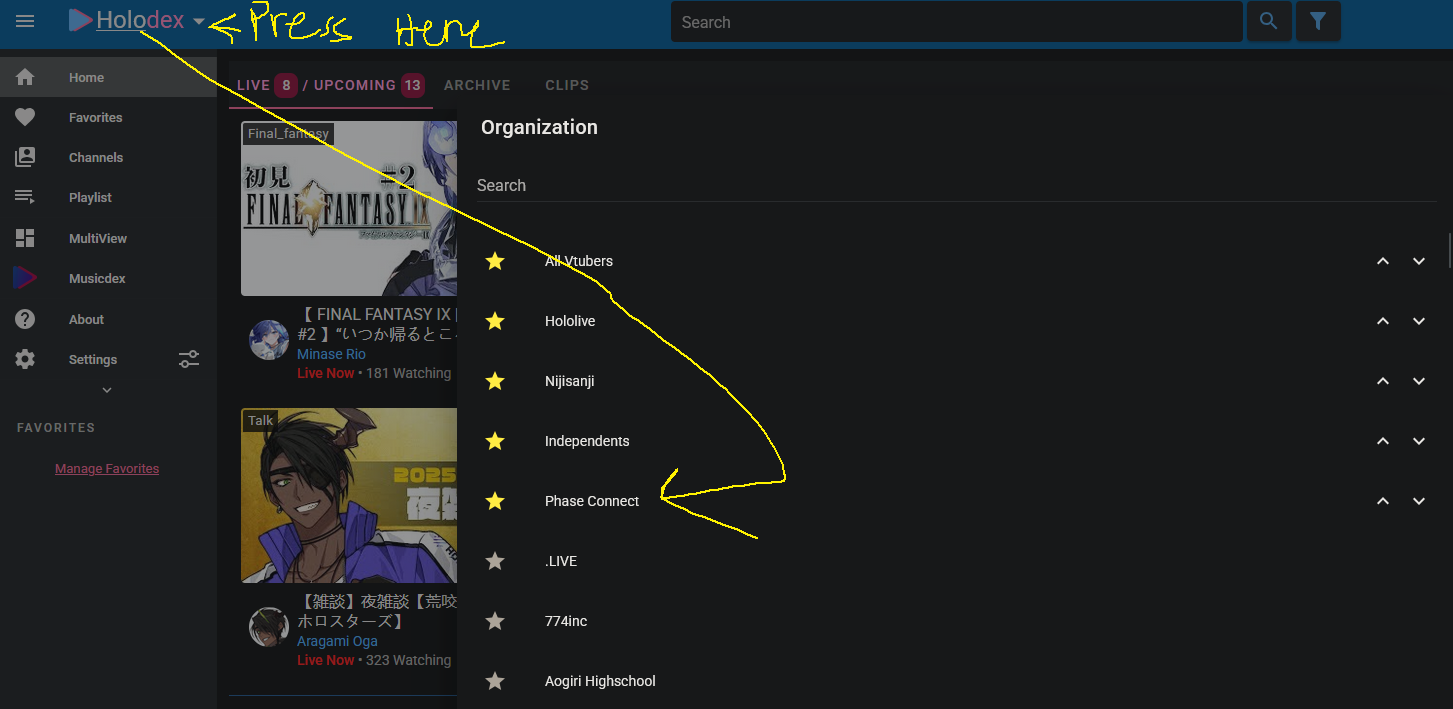Image resolution: width=1453 pixels, height=709 pixels.
Task: Switch to the Archive tab
Action: (x=477, y=85)
